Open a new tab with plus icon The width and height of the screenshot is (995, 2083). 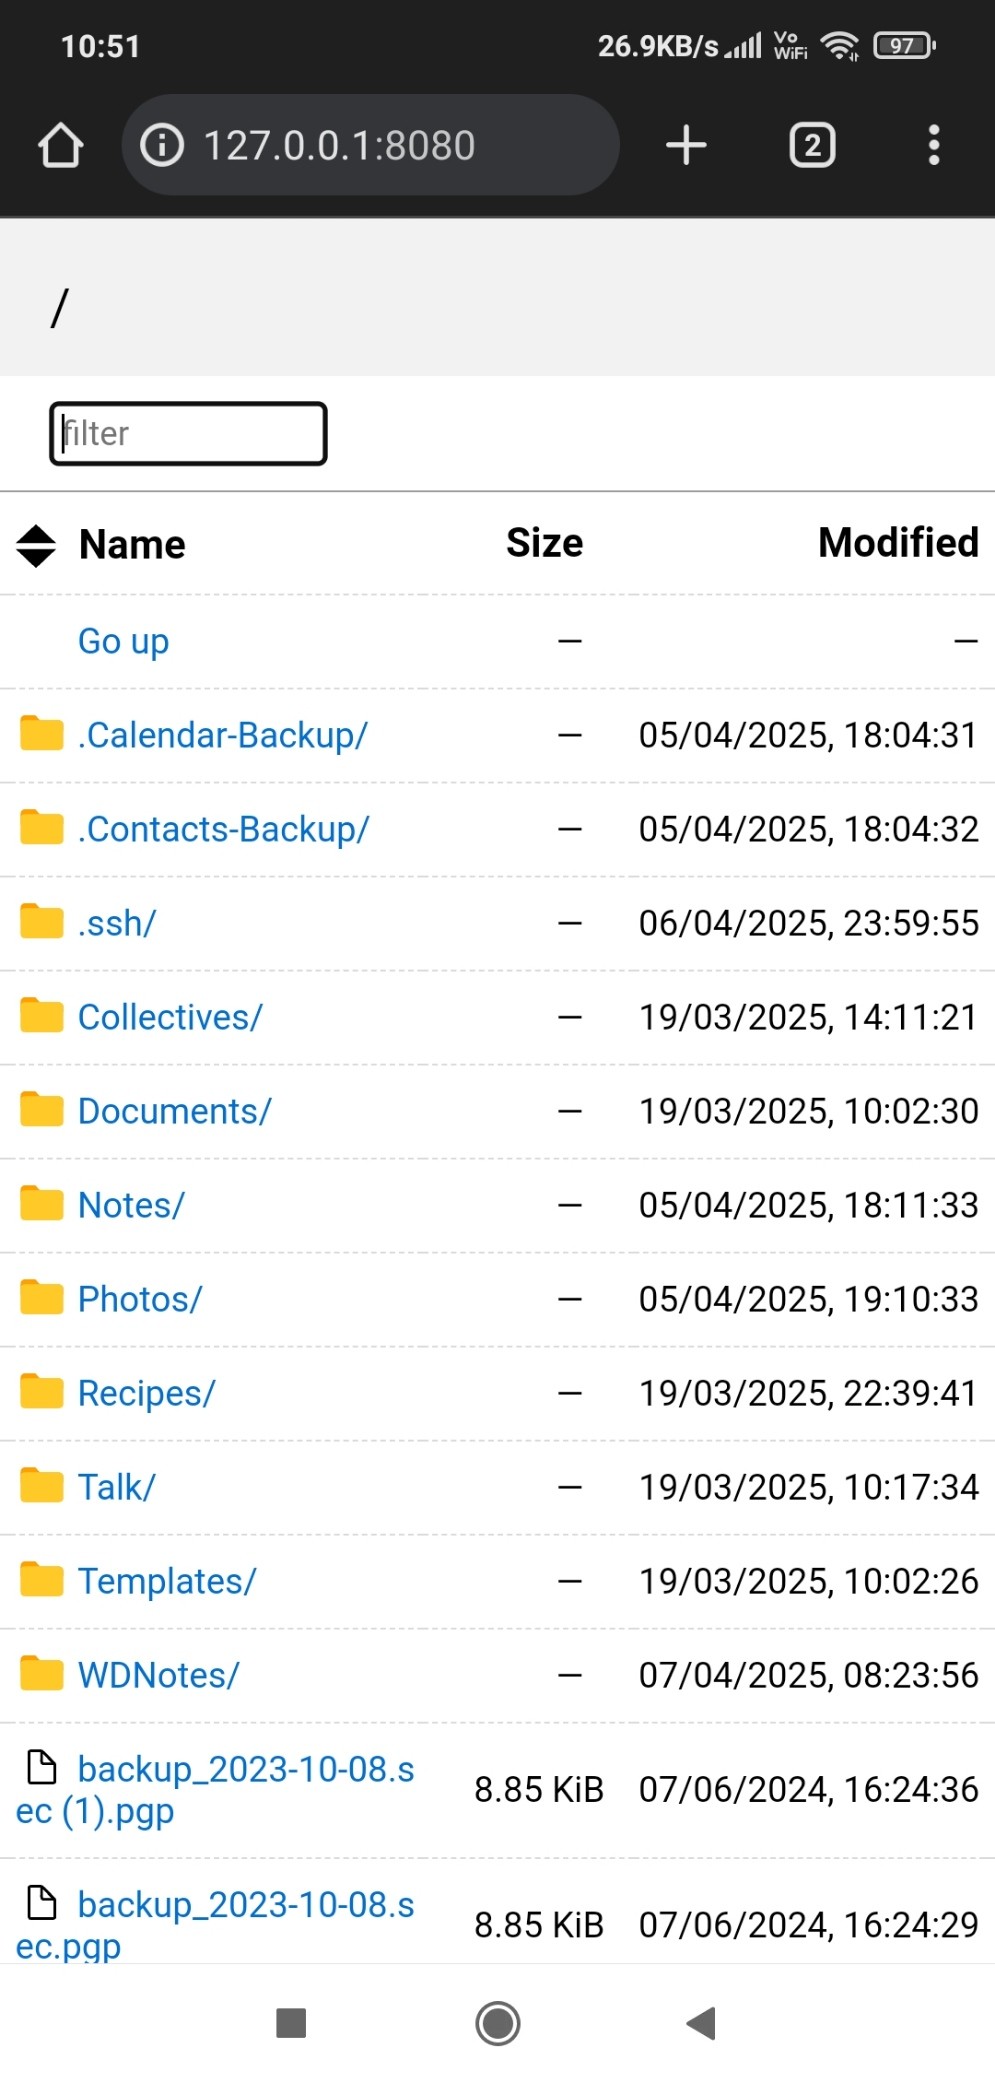pyautogui.click(x=686, y=145)
